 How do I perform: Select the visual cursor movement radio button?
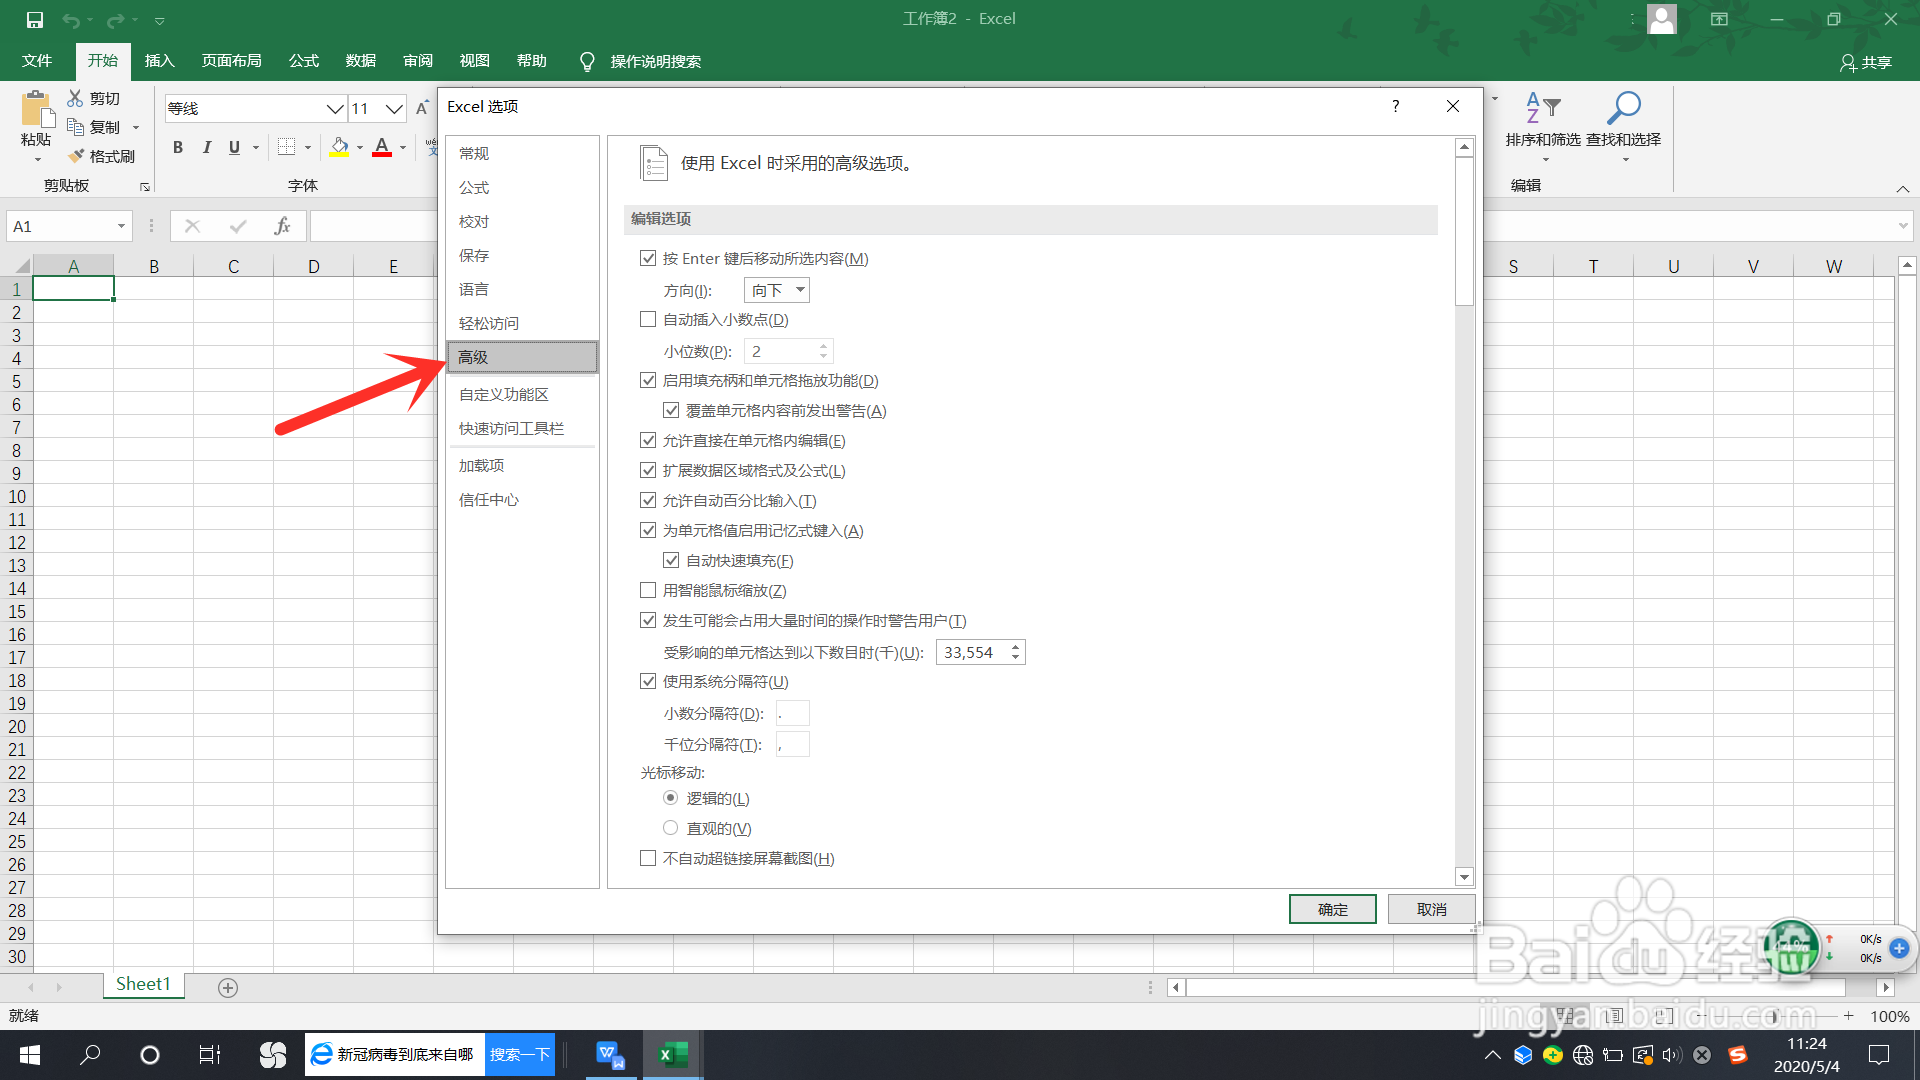click(670, 828)
